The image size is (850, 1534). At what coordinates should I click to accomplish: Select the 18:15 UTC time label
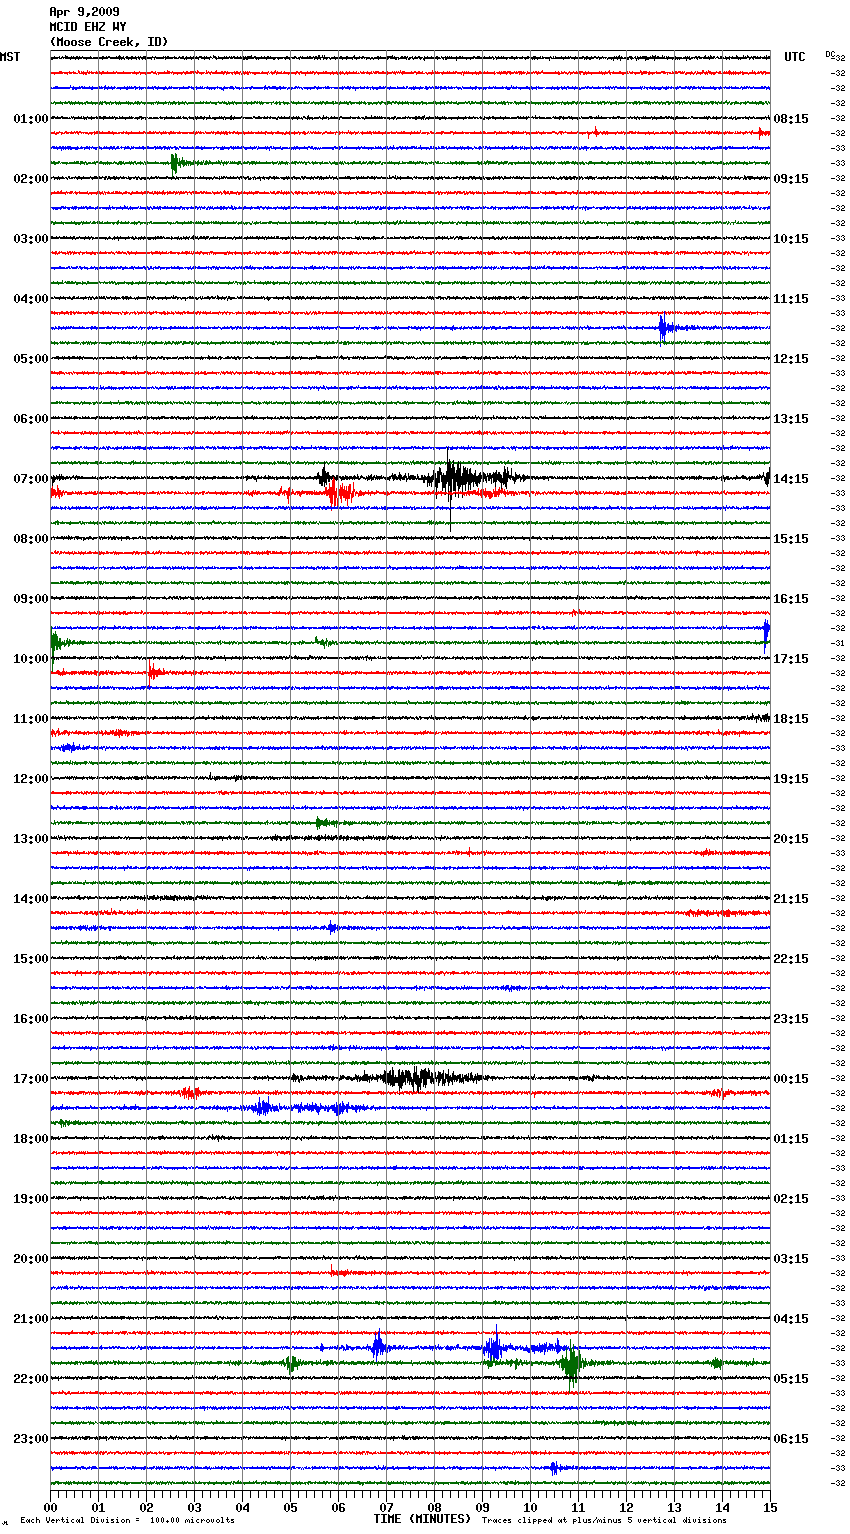[791, 719]
